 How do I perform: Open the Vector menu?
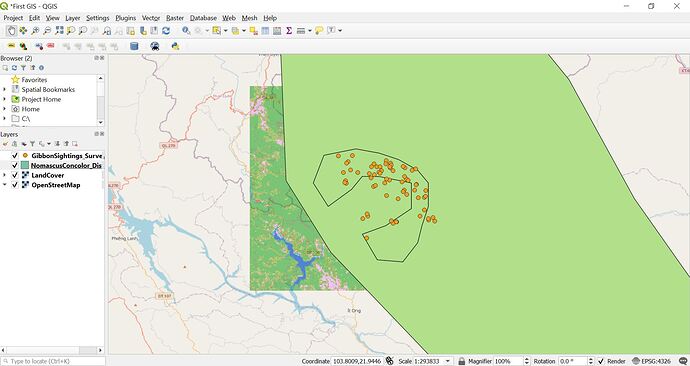[151, 18]
